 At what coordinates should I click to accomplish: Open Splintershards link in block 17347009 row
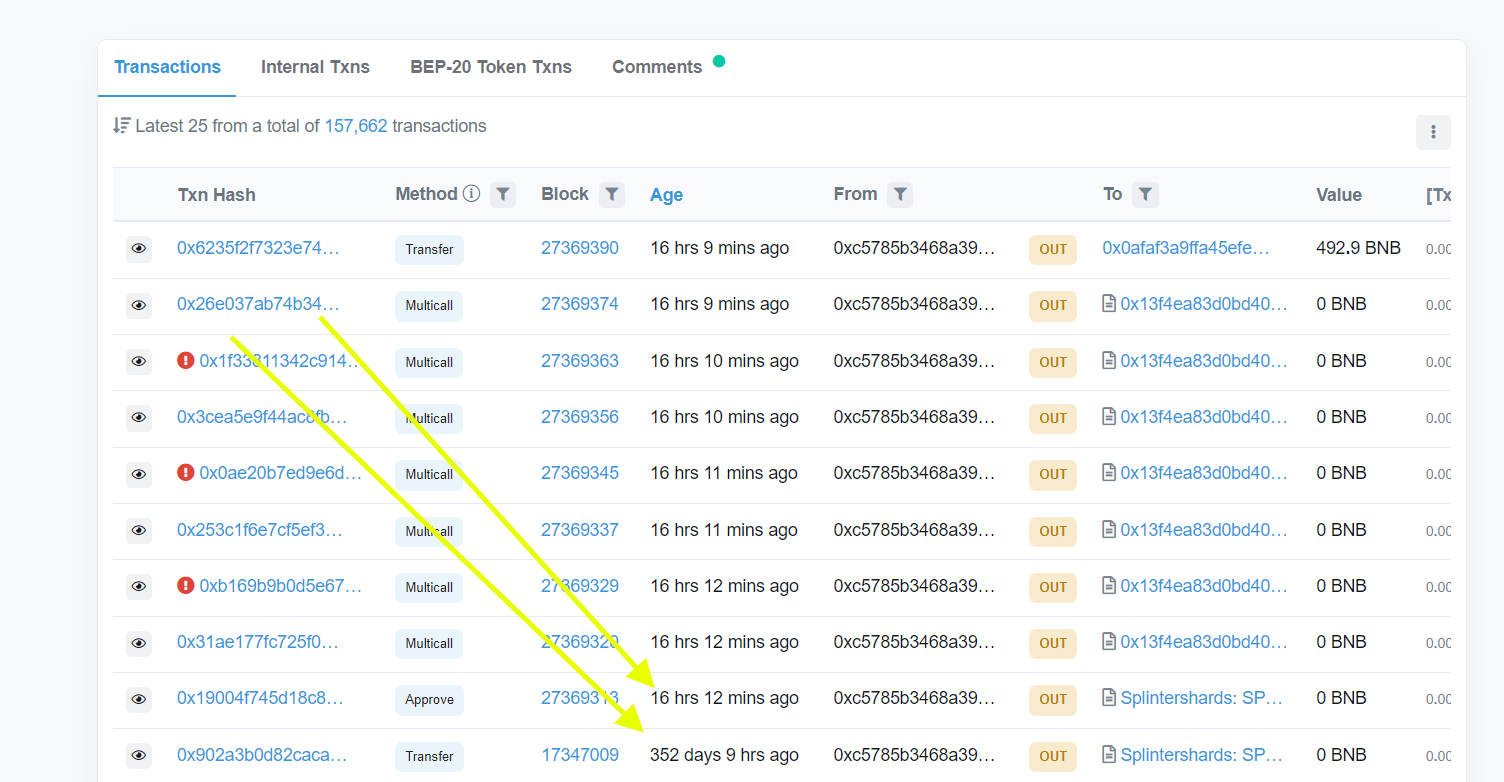tap(1202, 755)
